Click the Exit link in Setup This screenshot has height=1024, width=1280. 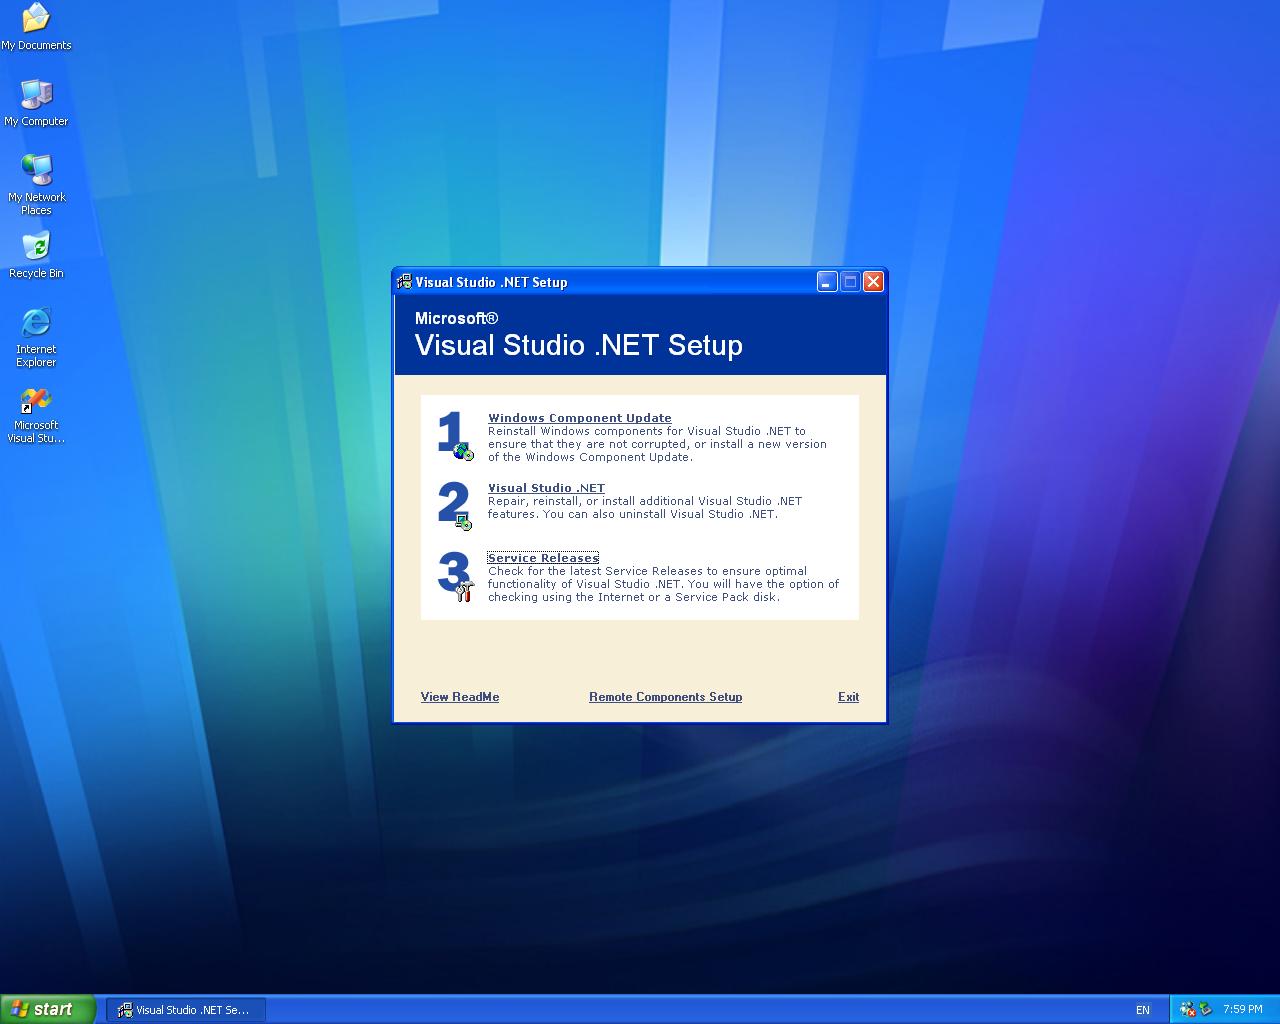pyautogui.click(x=848, y=697)
